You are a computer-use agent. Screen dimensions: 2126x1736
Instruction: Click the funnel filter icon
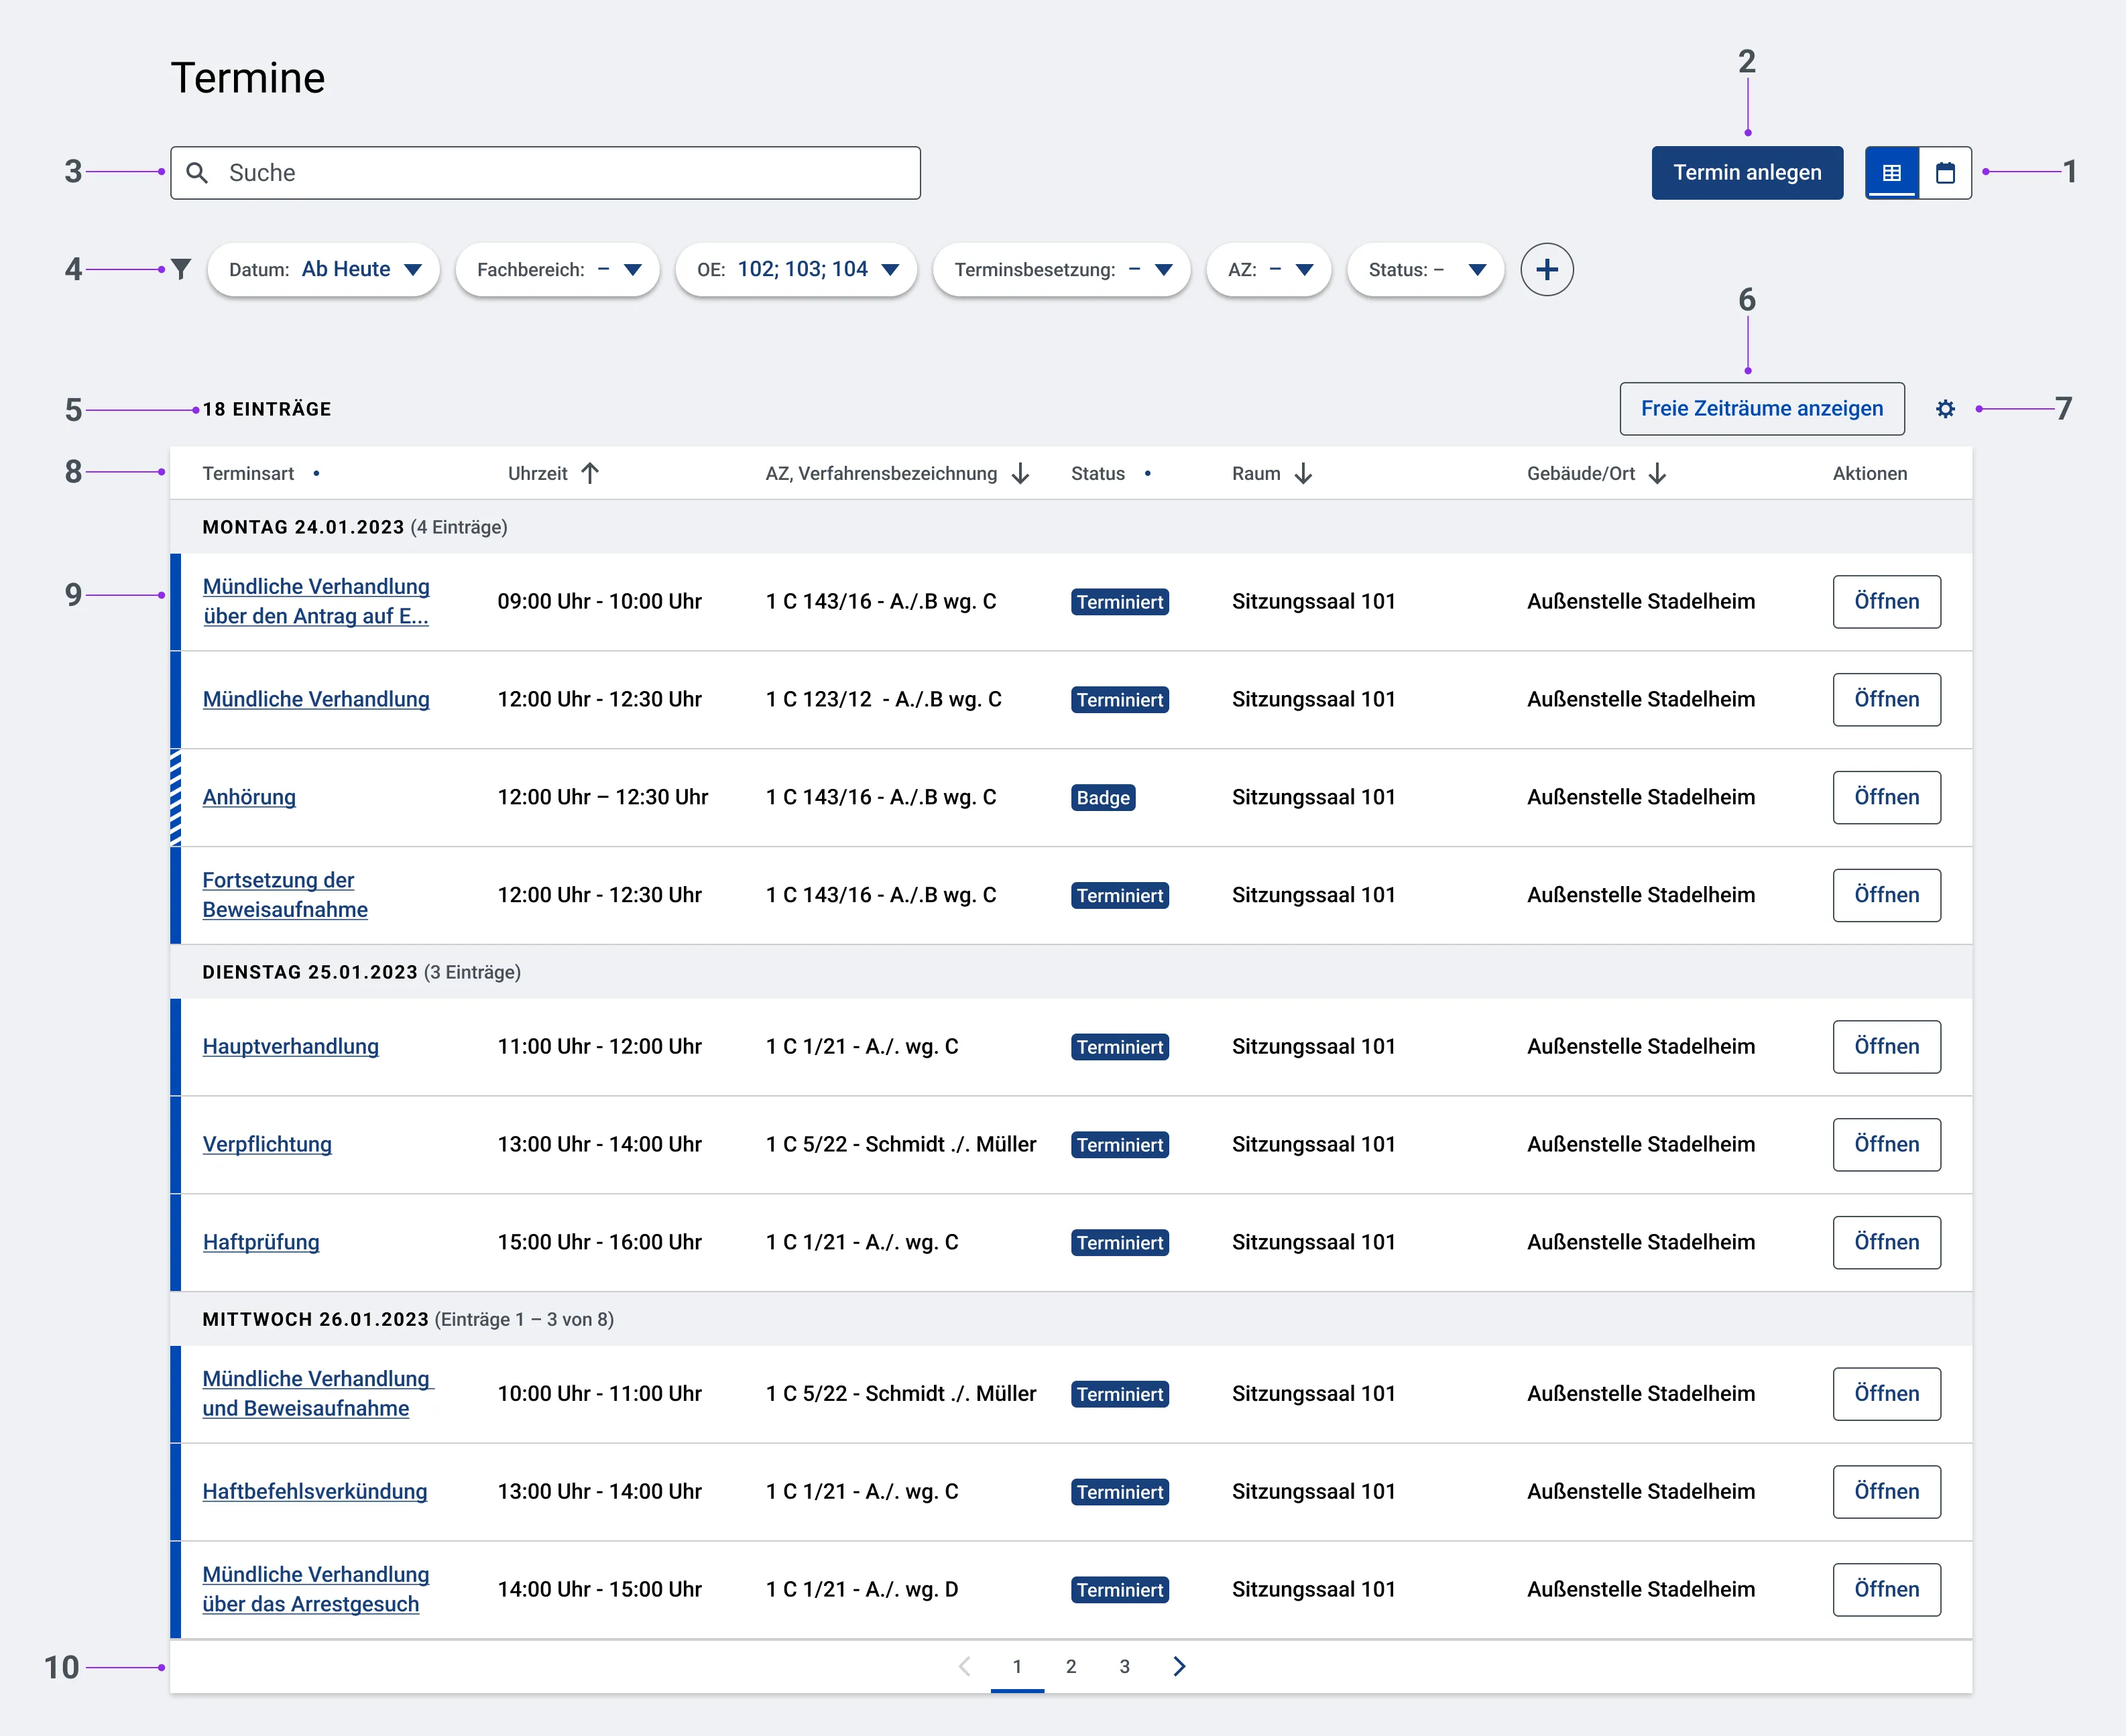[181, 270]
